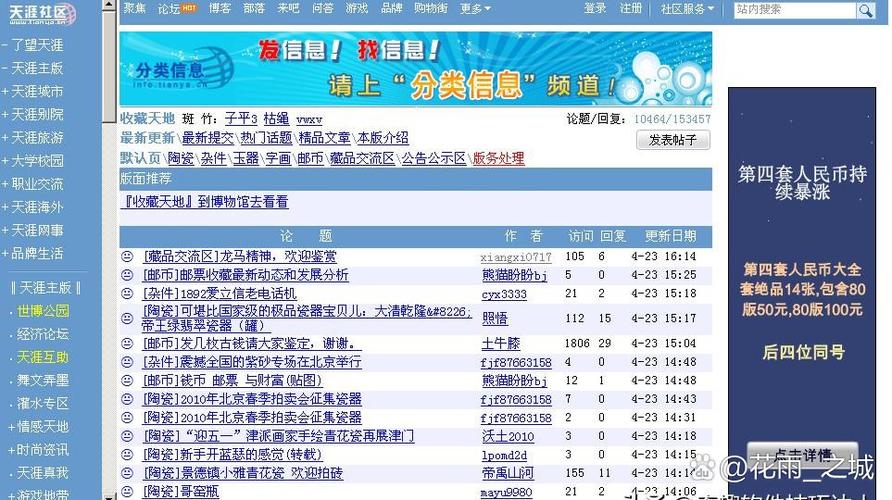The width and height of the screenshot is (892, 500).
Task: Open 问答 in the top navigation
Action: pos(323,9)
